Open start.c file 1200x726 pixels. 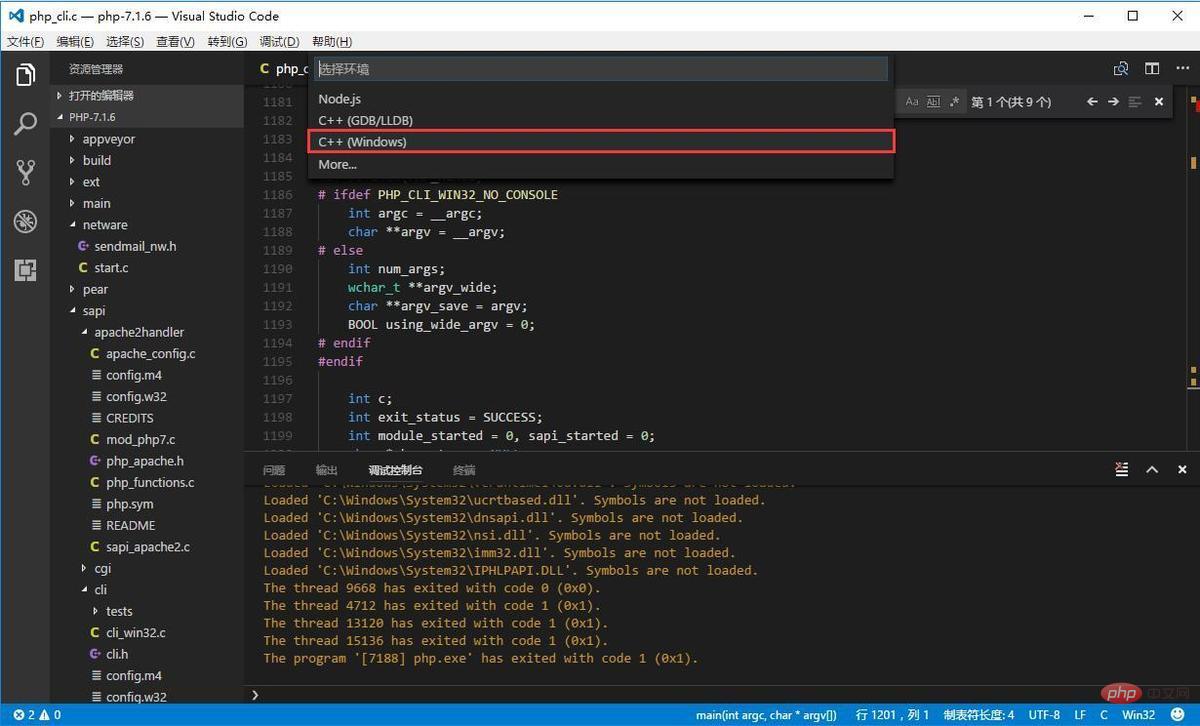tap(147, 268)
